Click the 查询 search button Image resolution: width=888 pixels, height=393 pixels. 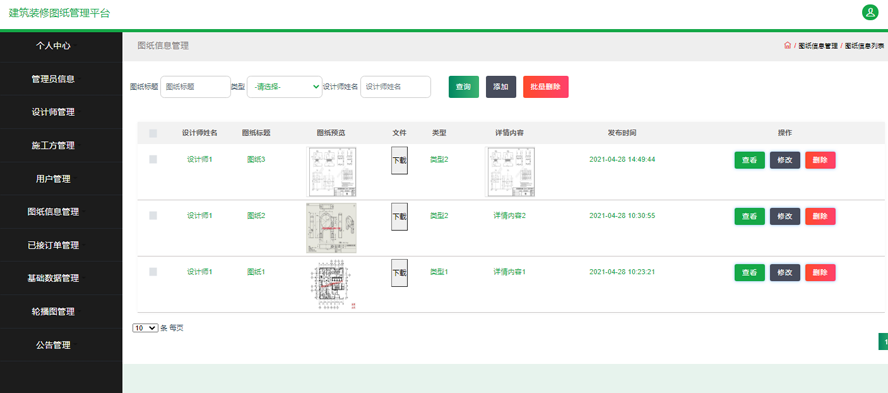click(463, 87)
